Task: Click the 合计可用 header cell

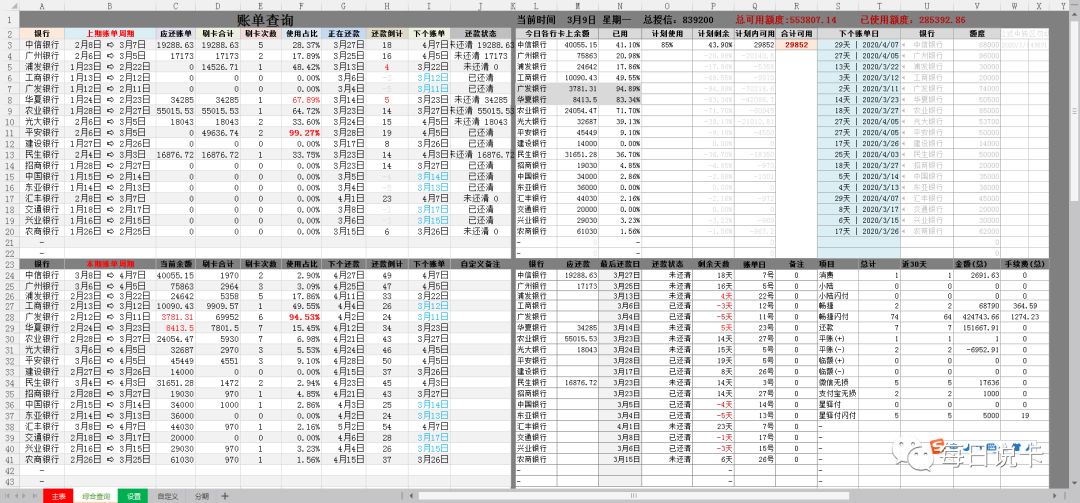Action: [796, 33]
